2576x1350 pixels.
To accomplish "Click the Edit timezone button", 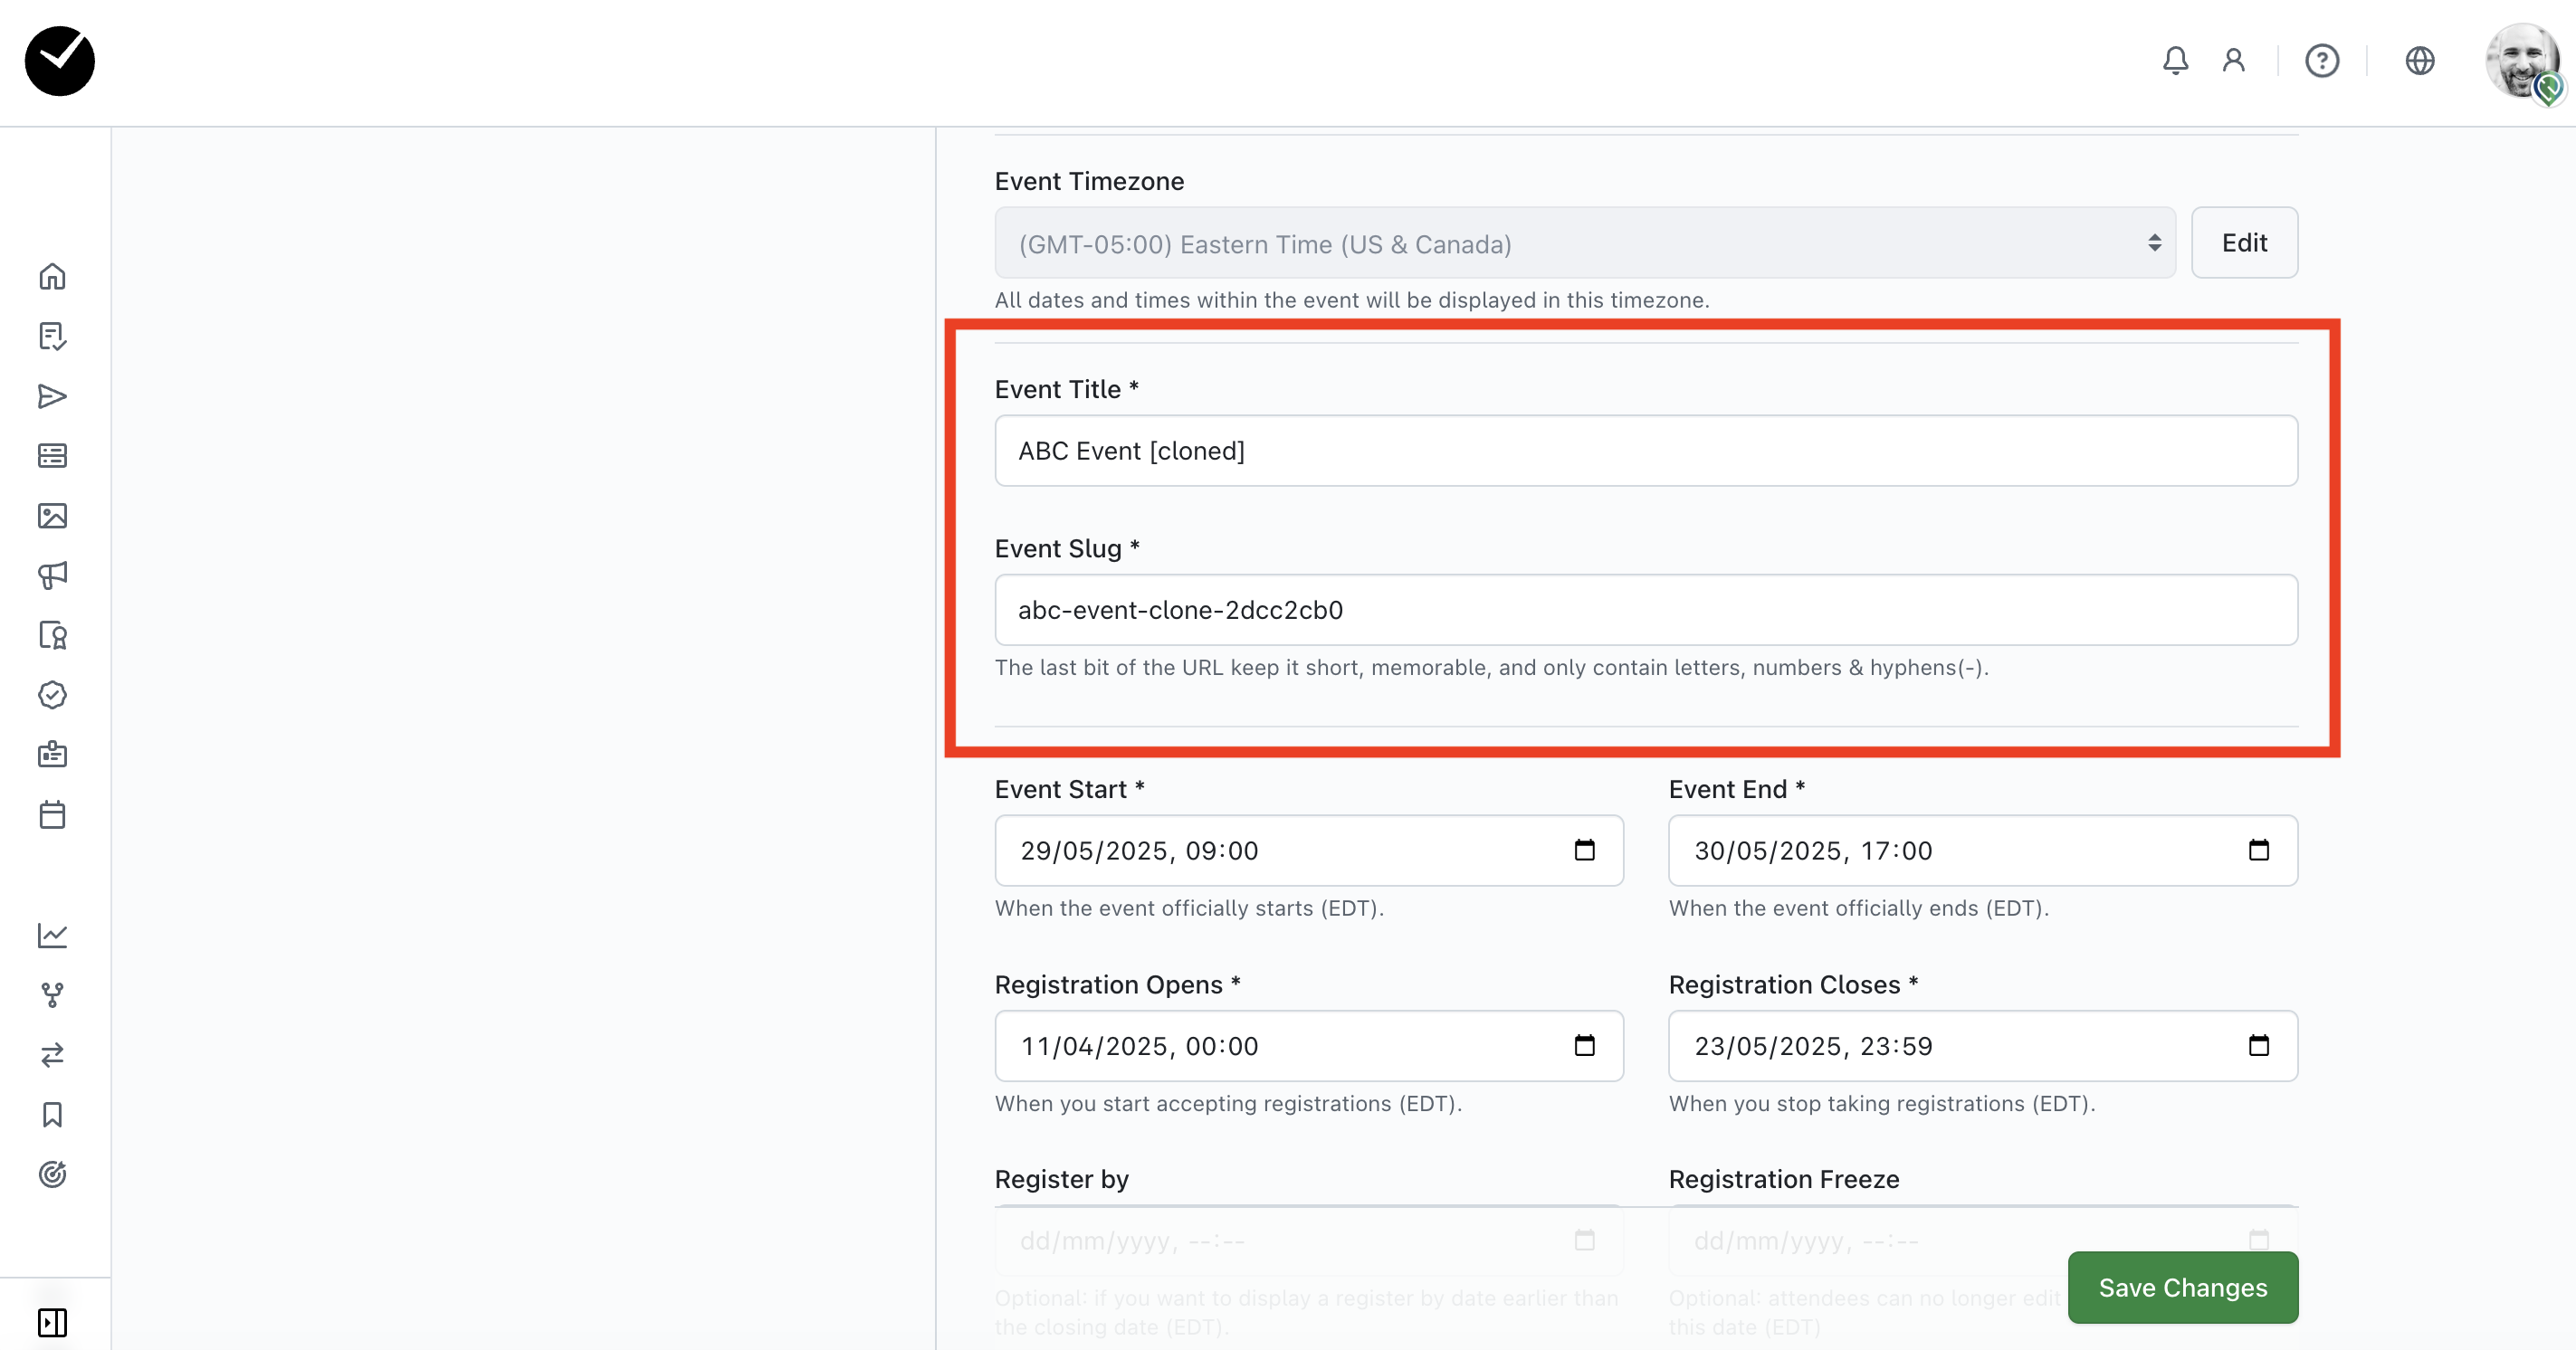I will [2243, 243].
